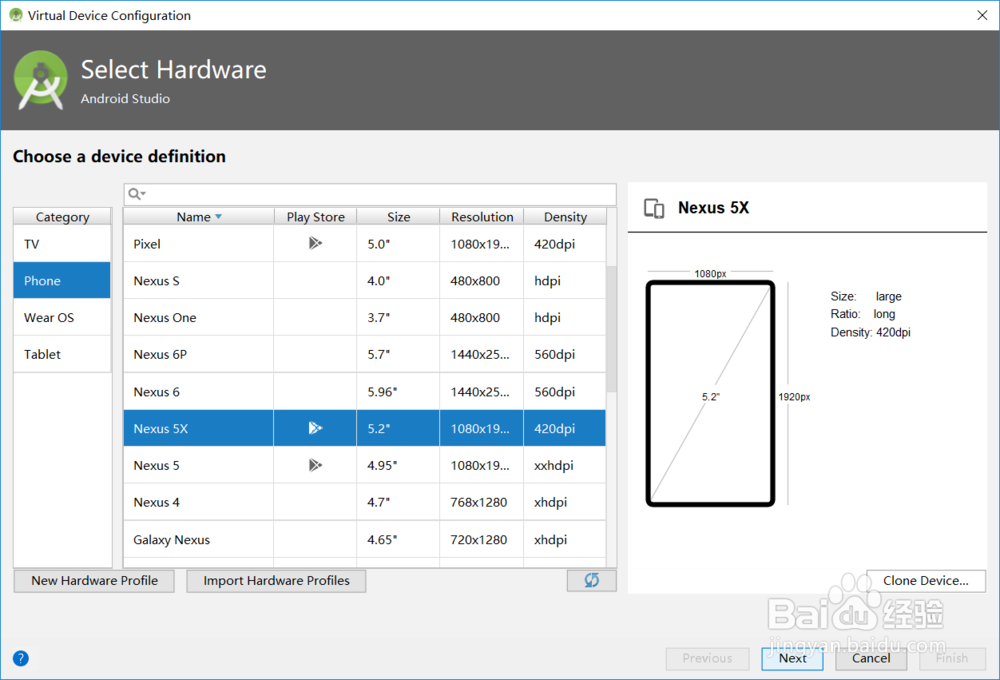Sort by the Size column header
This screenshot has height=680, width=1000.
(398, 217)
